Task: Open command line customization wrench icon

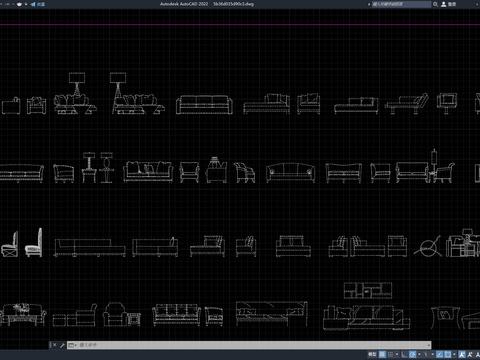Action: [62, 345]
